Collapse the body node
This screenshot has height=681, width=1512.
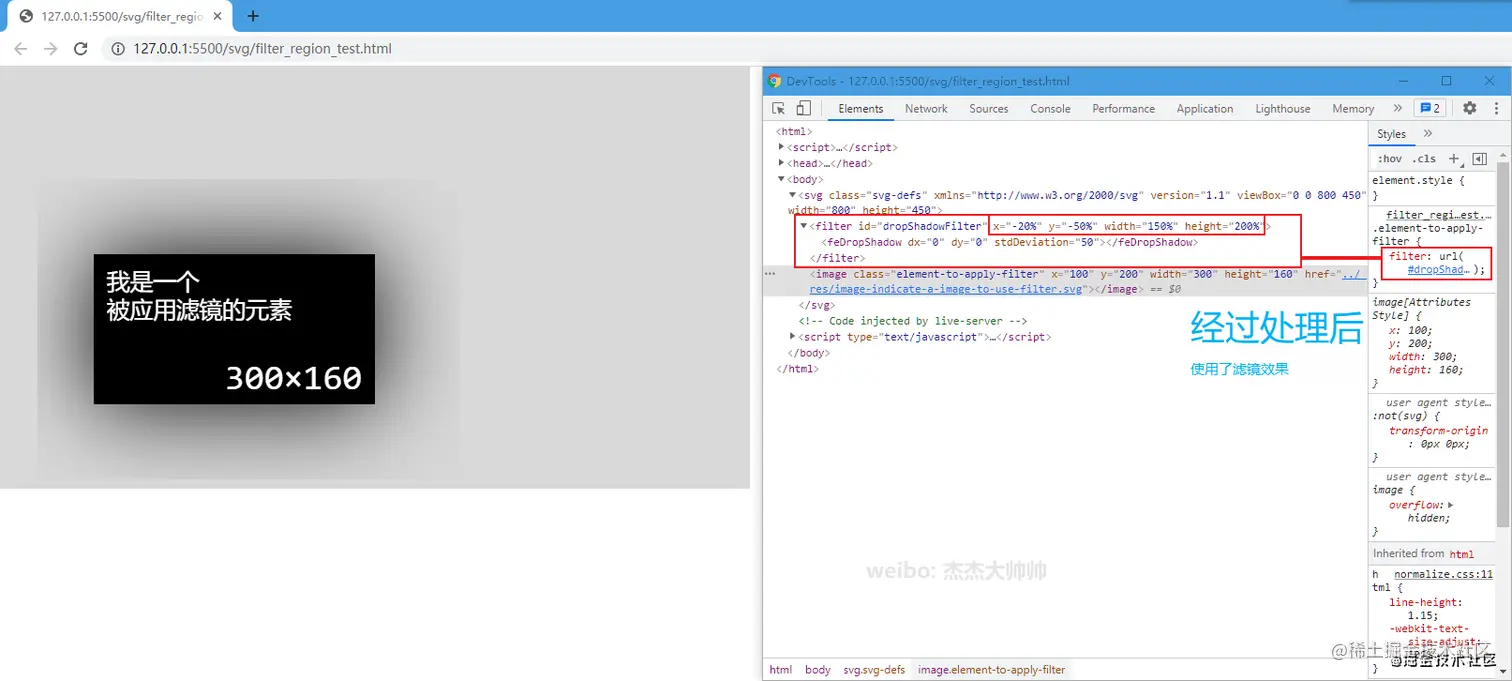click(x=782, y=179)
